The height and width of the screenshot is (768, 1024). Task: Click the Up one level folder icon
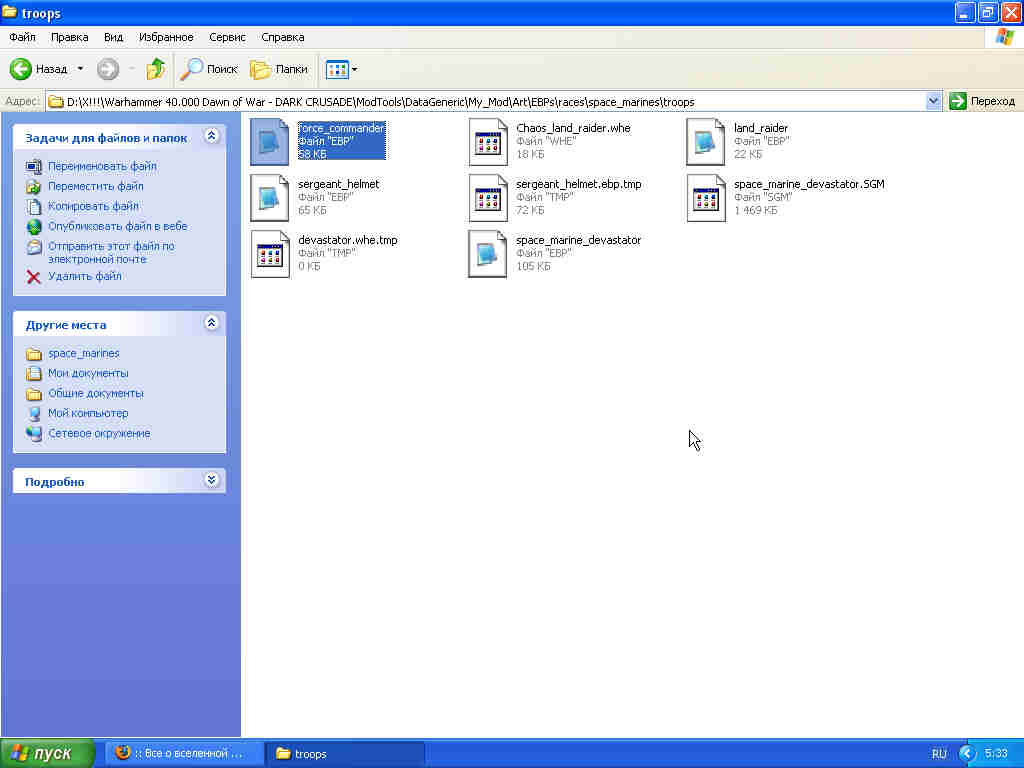click(155, 69)
